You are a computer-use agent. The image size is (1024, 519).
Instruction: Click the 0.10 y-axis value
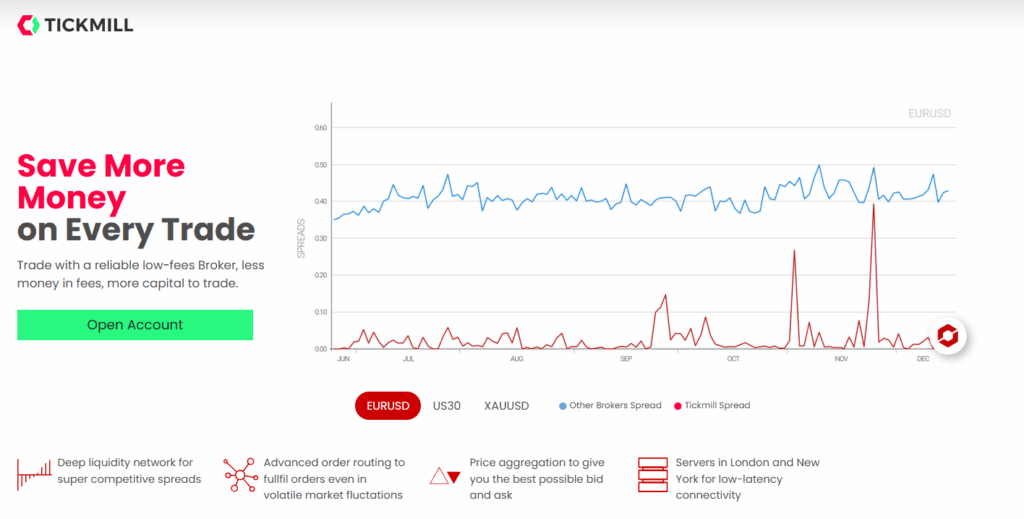click(321, 312)
